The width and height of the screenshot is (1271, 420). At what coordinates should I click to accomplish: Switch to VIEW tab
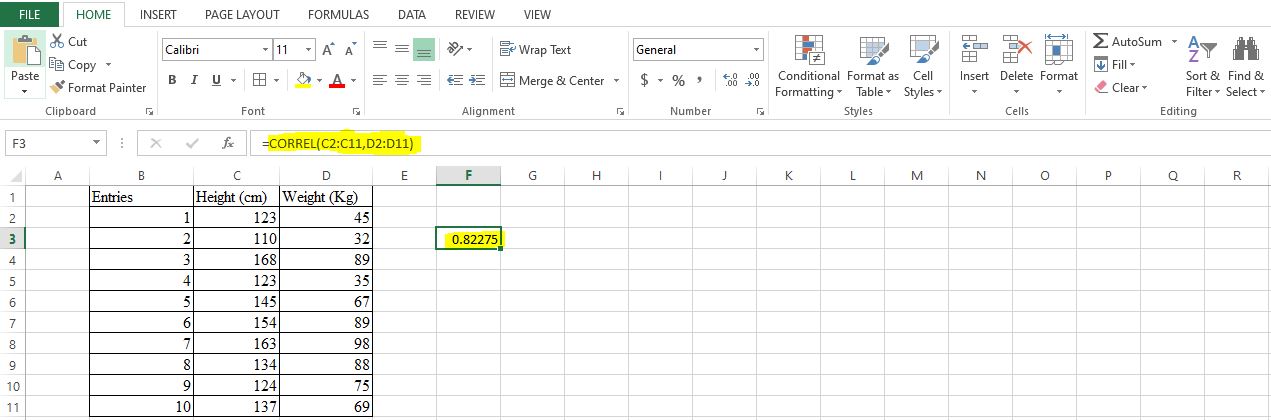(537, 15)
